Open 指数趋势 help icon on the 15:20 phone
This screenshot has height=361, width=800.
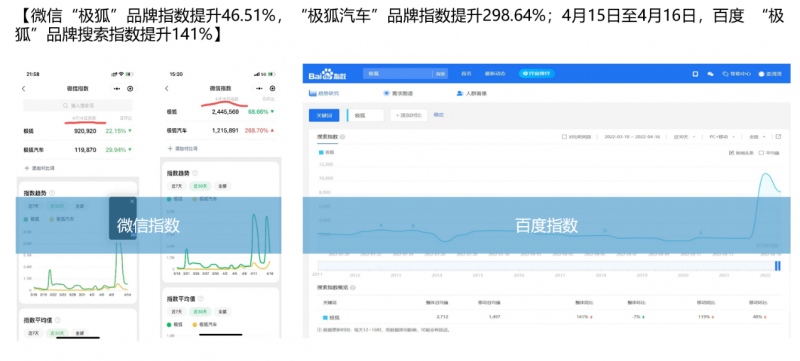[195, 174]
